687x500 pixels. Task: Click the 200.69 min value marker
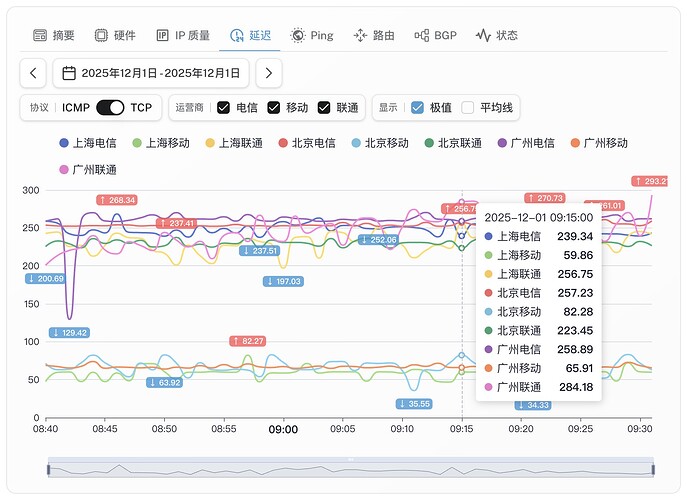tap(46, 279)
